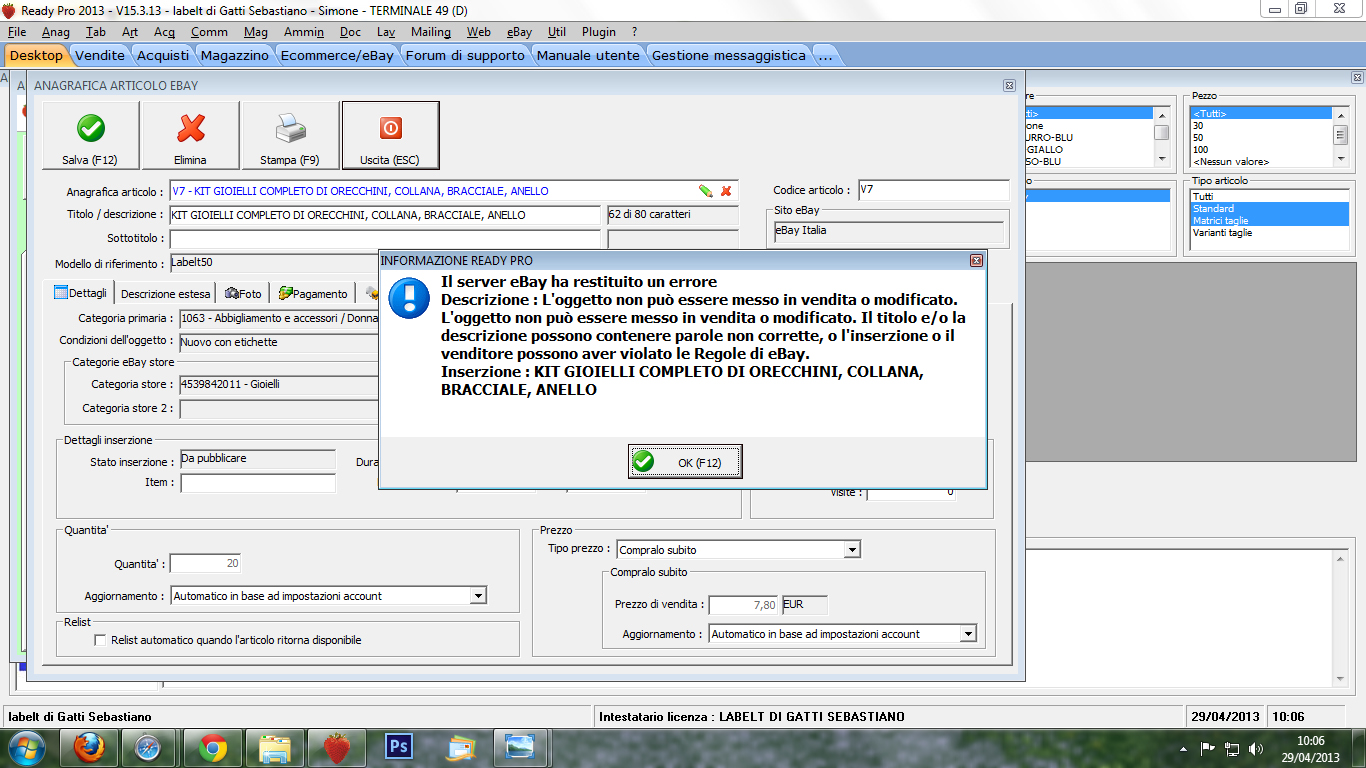The image size is (1366, 768).
Task: Show hidden system tray icons arrow
Action: pyautogui.click(x=1183, y=749)
